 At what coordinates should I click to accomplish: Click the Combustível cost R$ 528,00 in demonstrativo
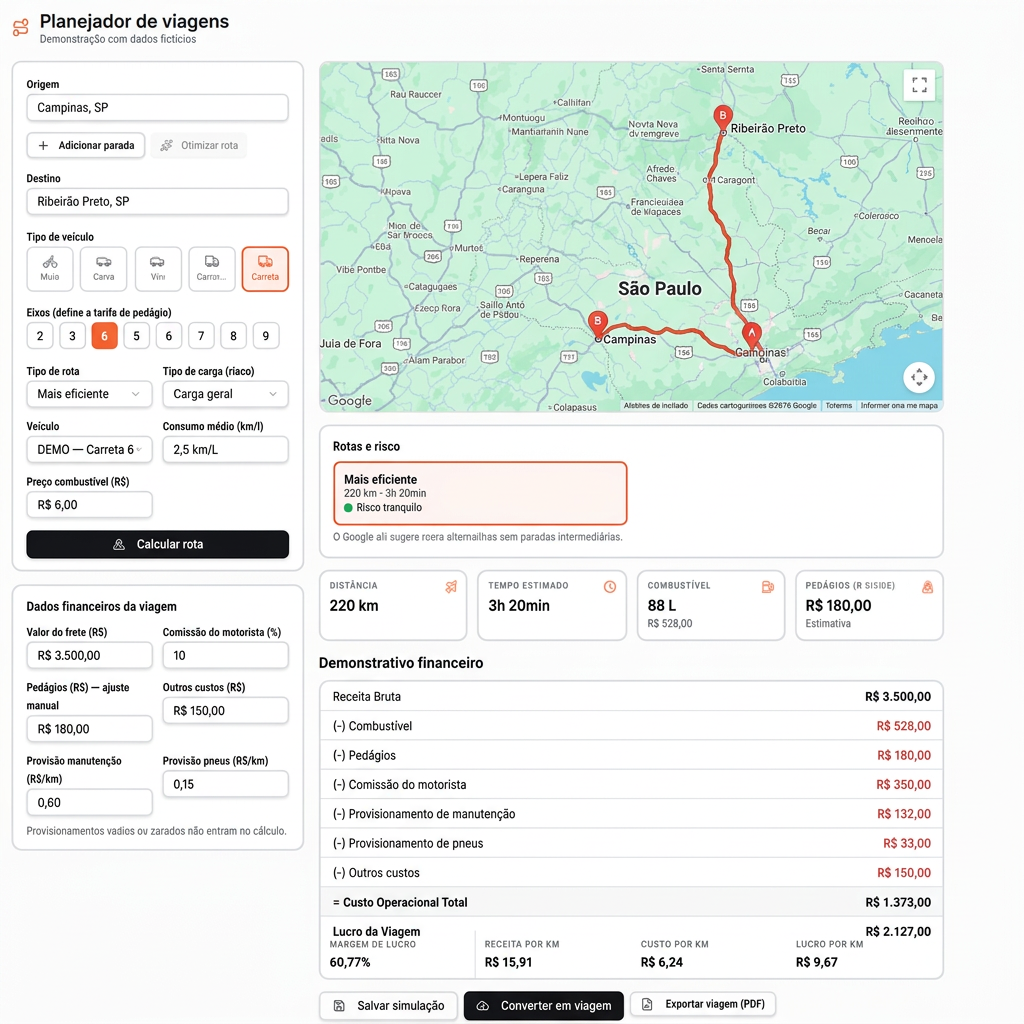903,726
